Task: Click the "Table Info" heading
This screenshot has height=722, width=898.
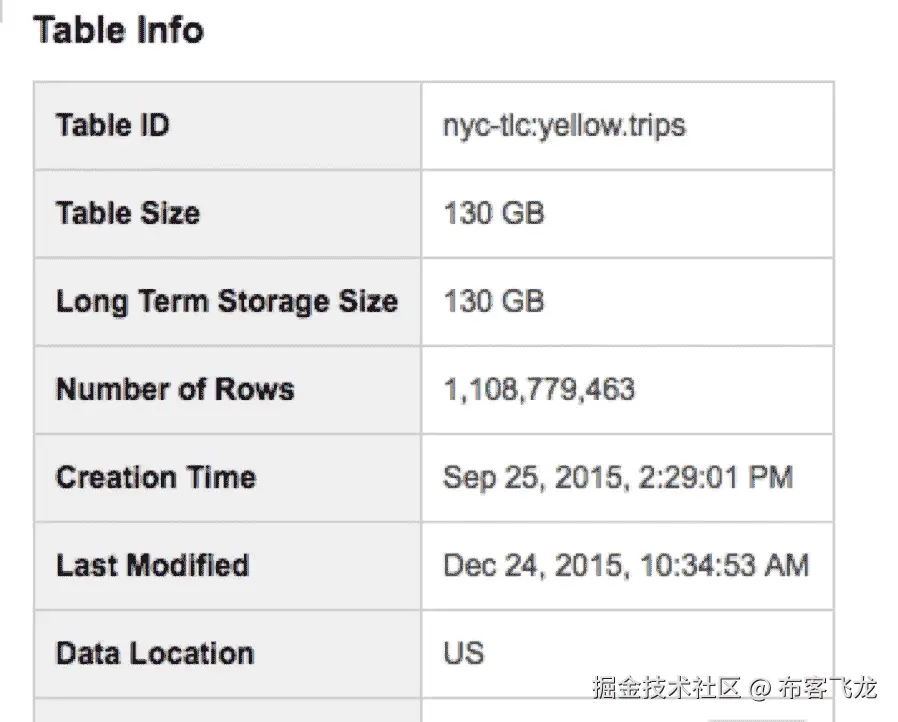Action: 118,30
